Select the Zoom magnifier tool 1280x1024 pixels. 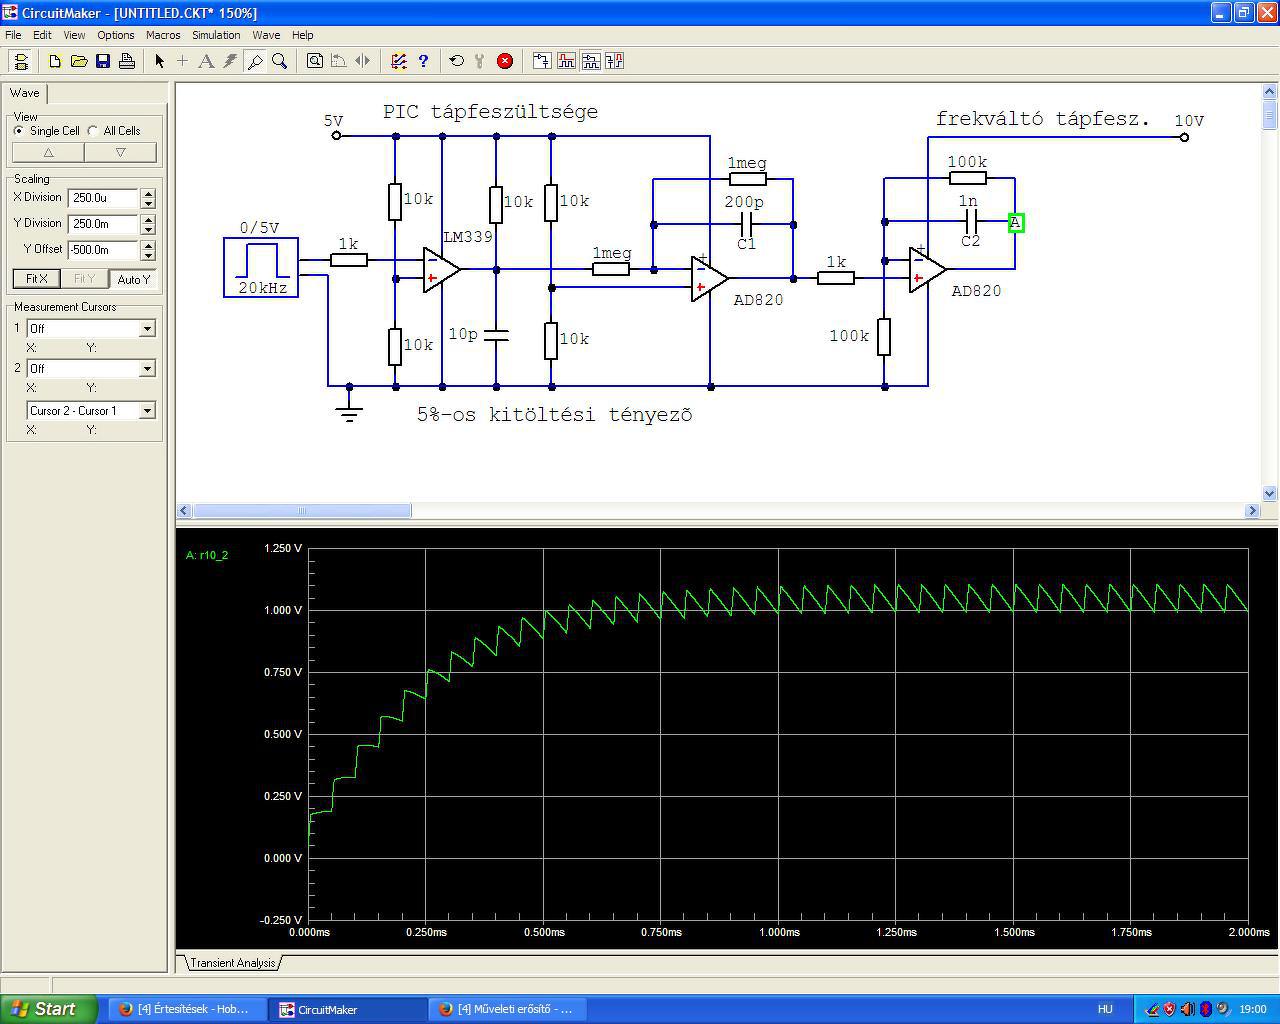(279, 61)
